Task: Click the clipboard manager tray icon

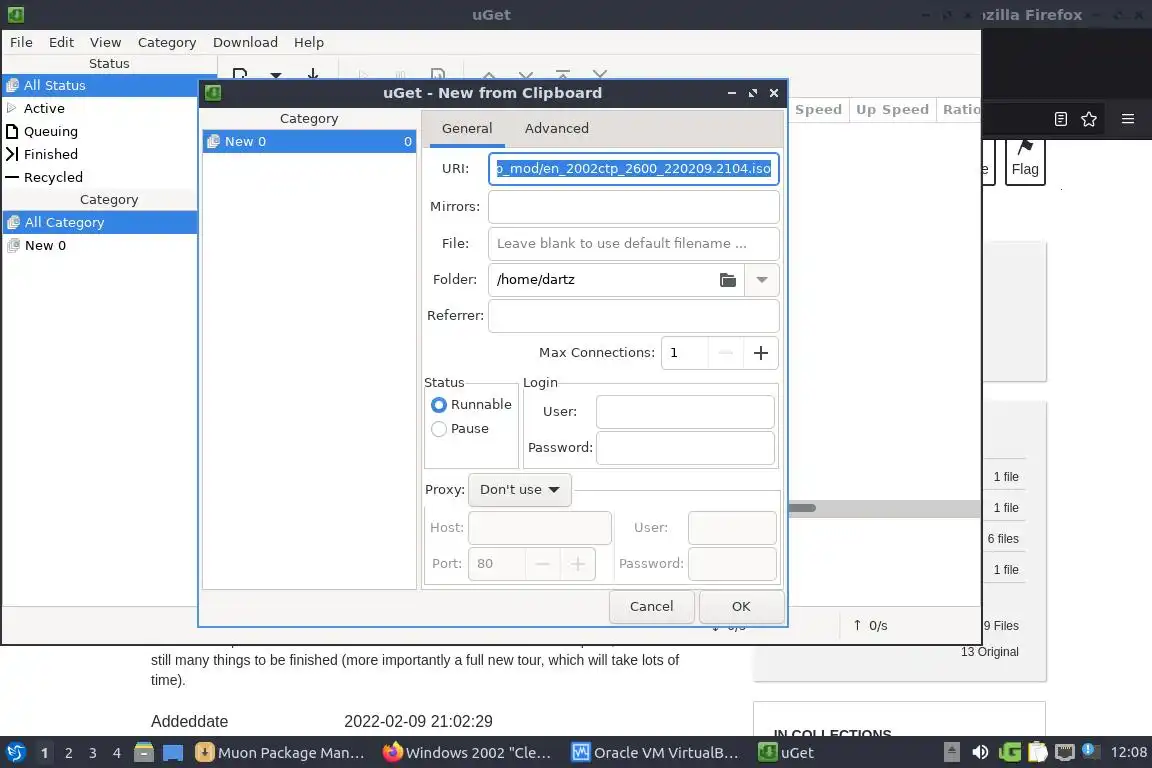Action: coord(1037,753)
